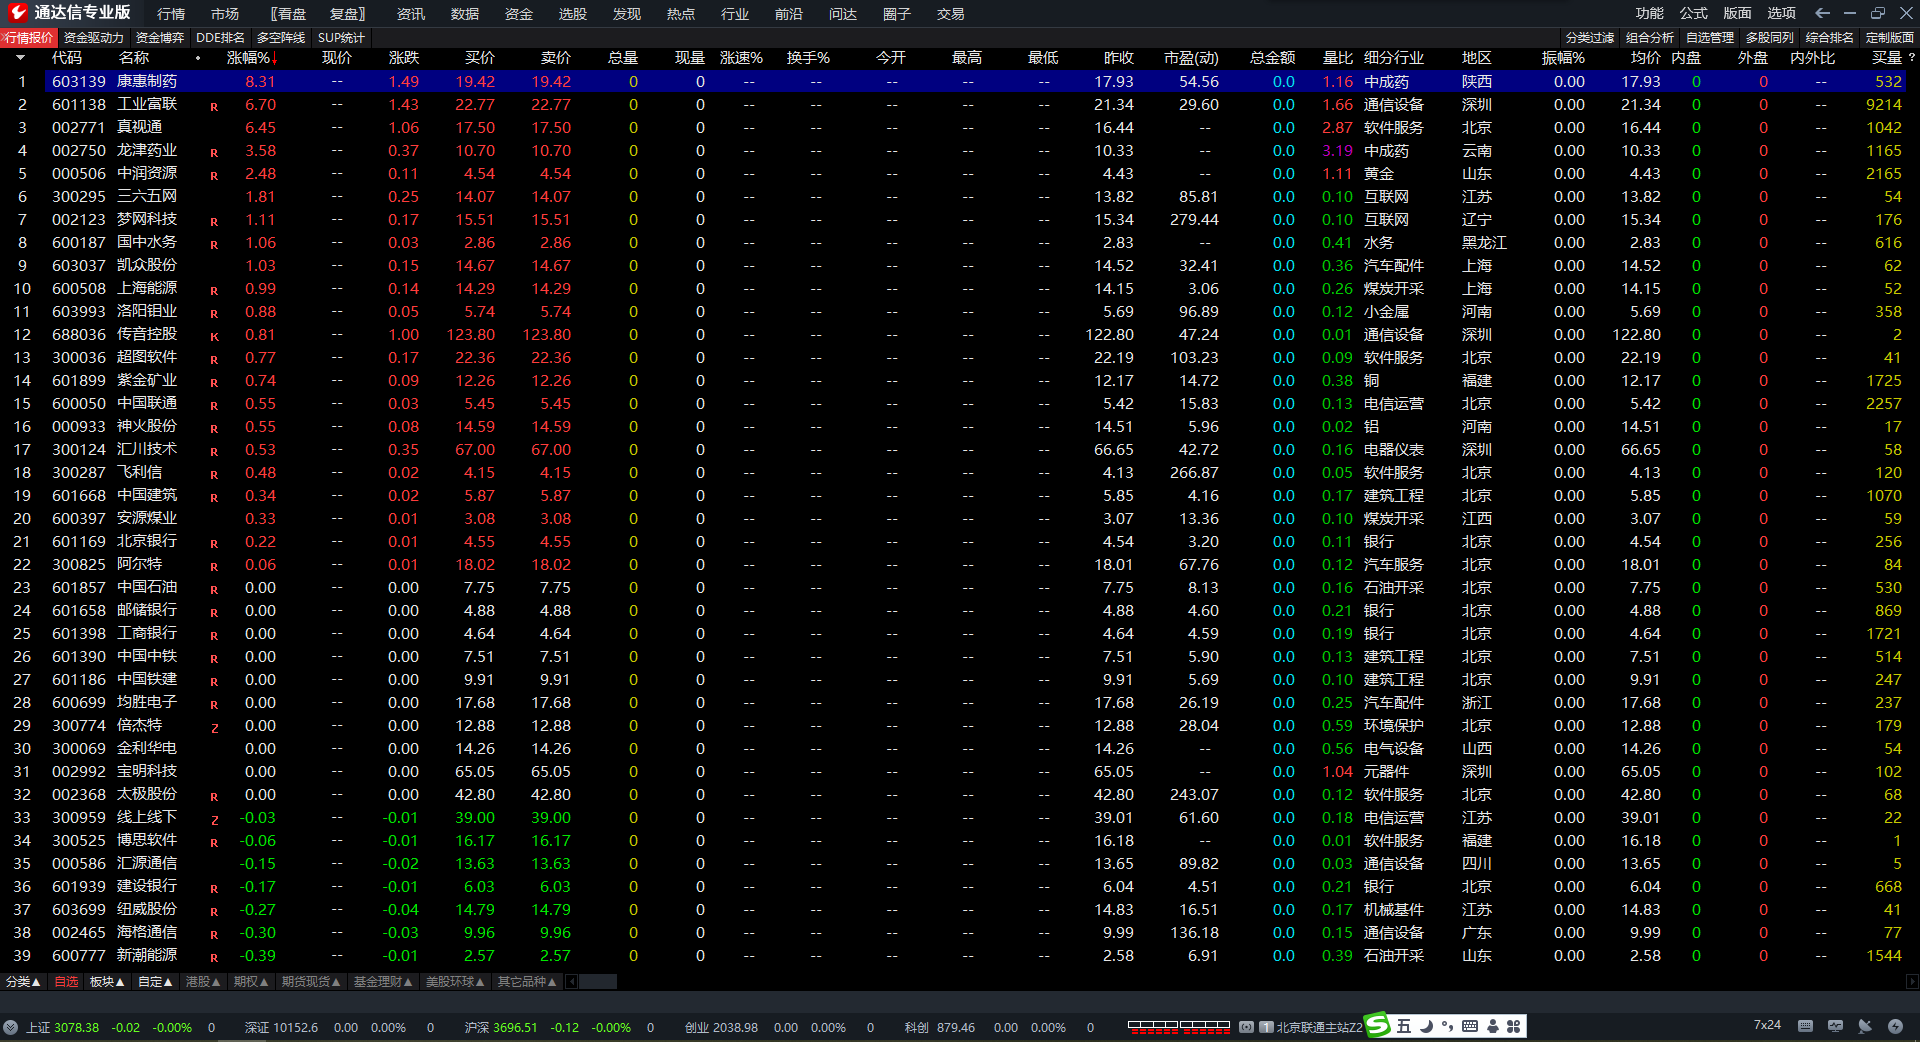
Task: Click the 多股同列 button
Action: [x=1770, y=38]
